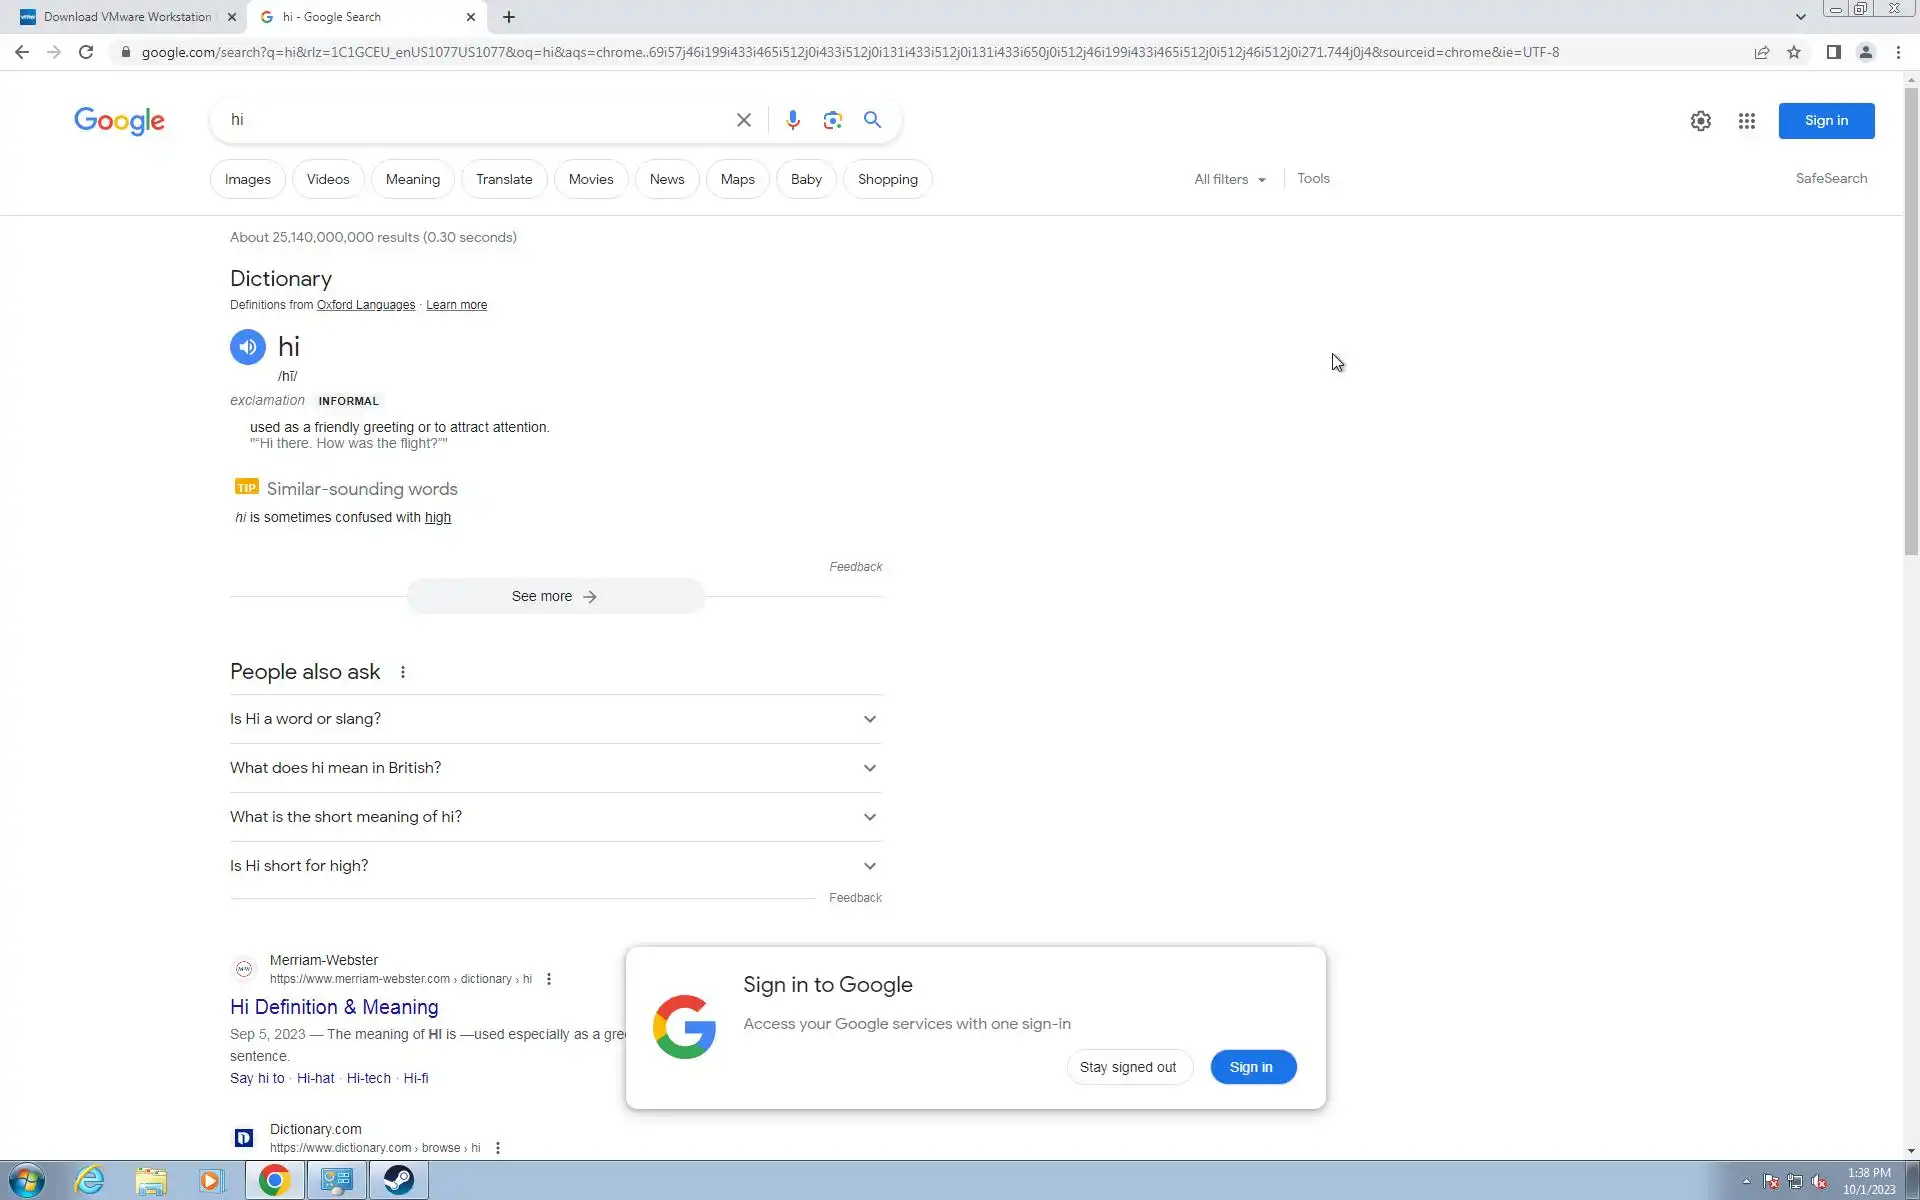
Task: Clear the search box with the X
Action: [x=743, y=120]
